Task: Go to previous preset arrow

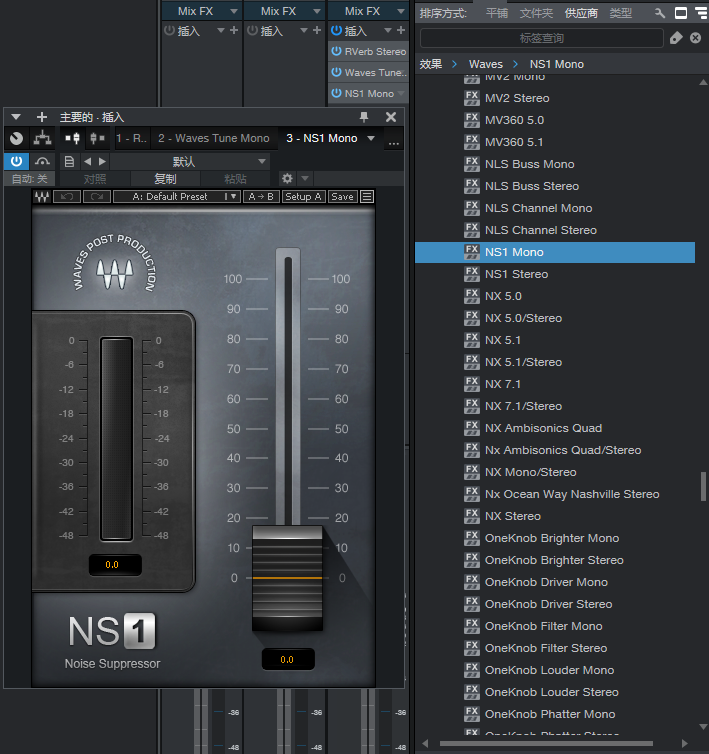Action: coord(87,161)
